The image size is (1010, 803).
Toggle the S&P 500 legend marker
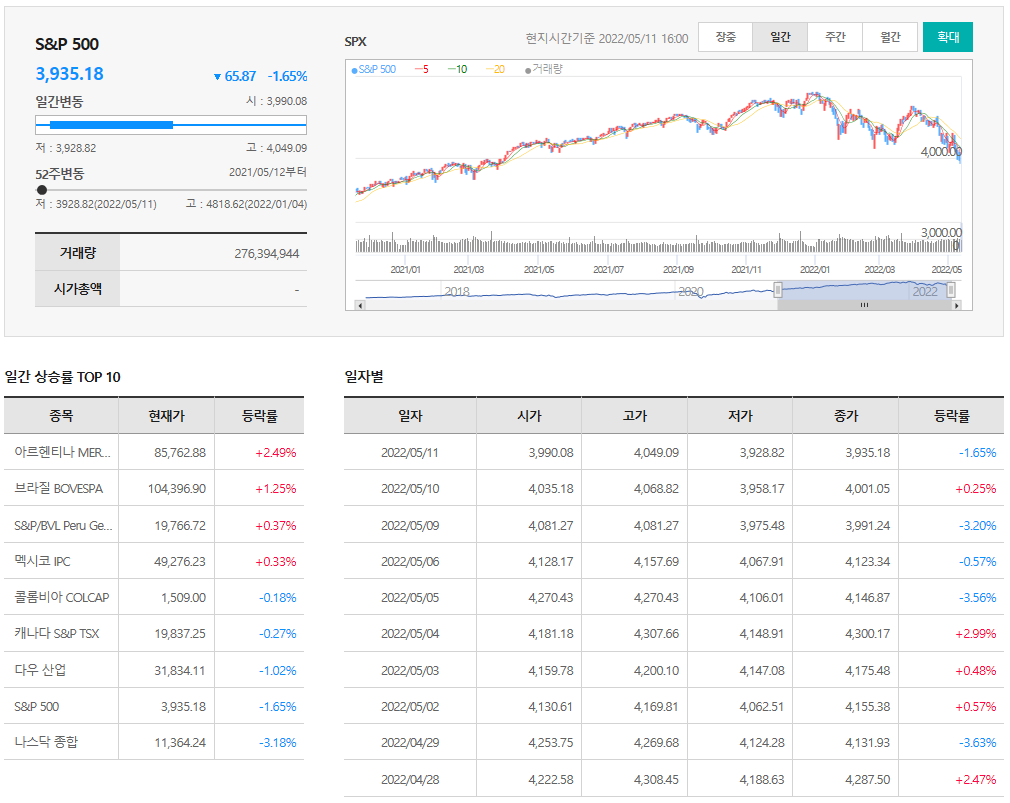click(x=374, y=69)
